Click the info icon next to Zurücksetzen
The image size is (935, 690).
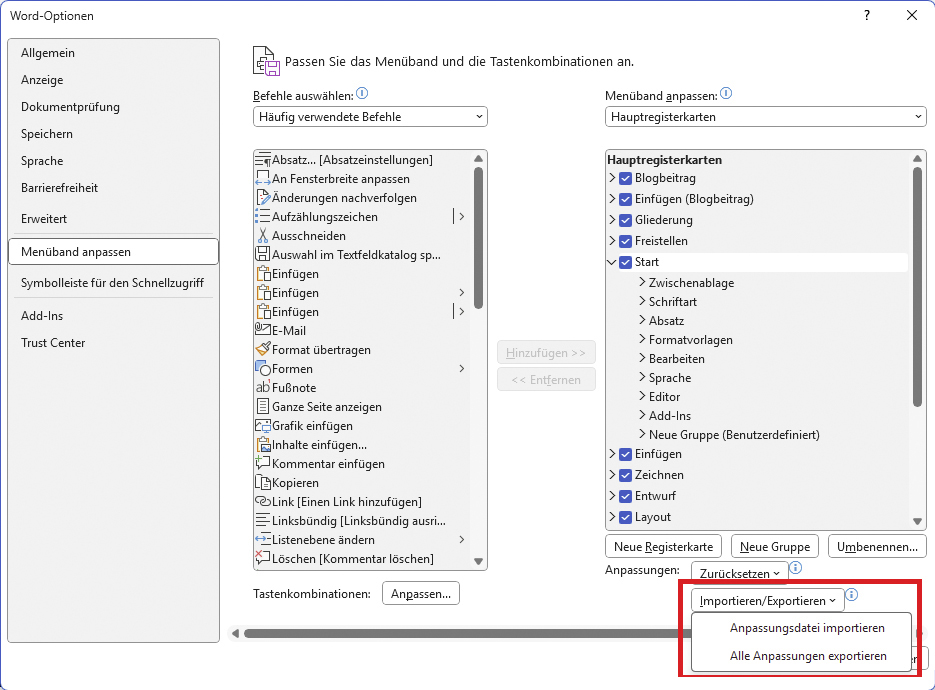(795, 568)
